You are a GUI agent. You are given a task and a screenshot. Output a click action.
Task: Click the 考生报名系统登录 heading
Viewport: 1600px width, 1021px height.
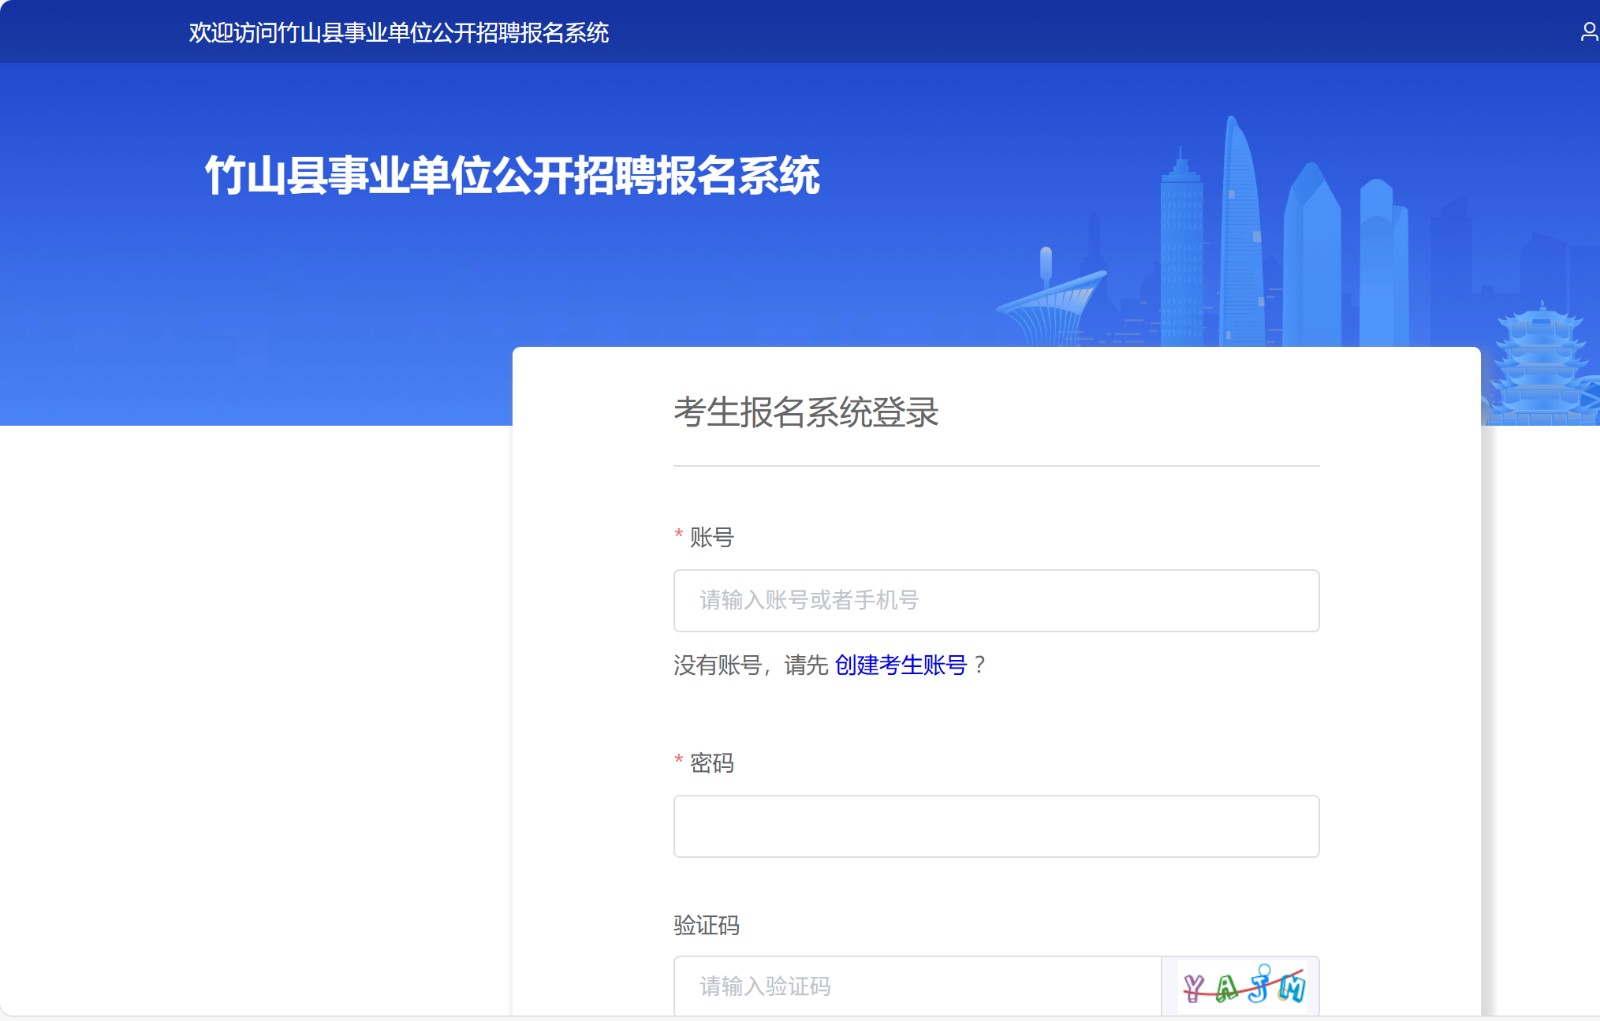coord(806,412)
